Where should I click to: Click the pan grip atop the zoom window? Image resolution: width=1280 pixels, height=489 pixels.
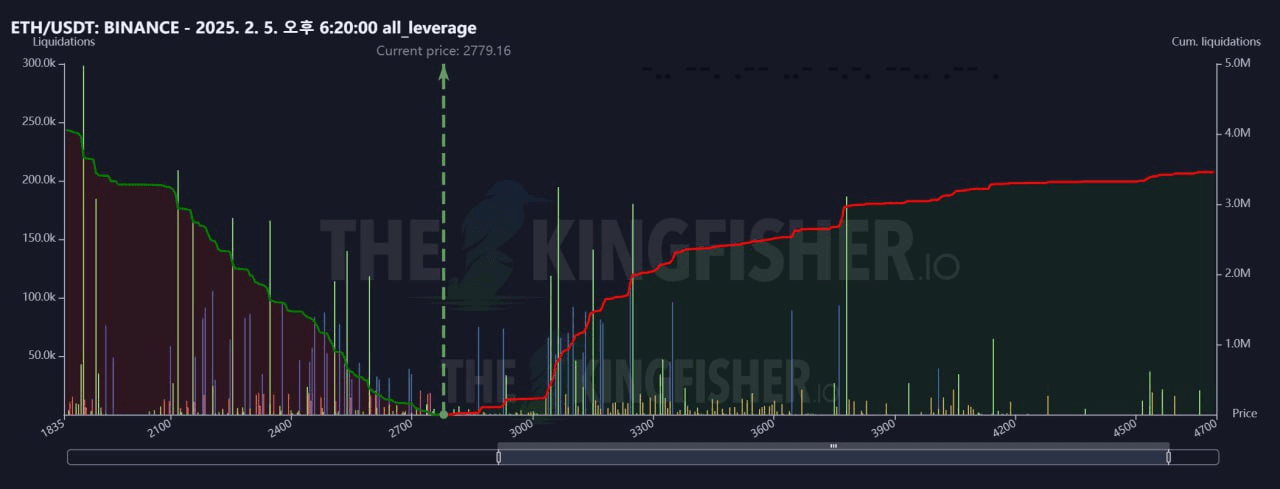click(x=833, y=446)
